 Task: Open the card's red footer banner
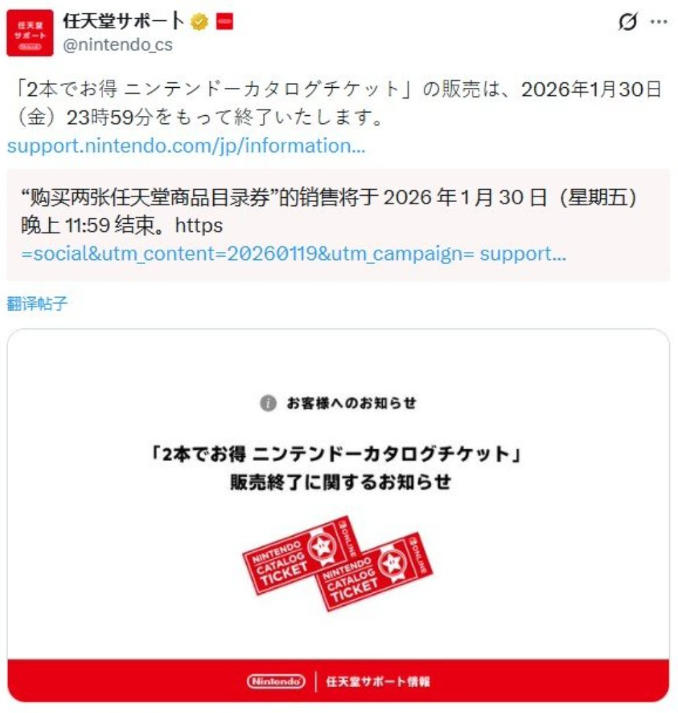[338, 681]
